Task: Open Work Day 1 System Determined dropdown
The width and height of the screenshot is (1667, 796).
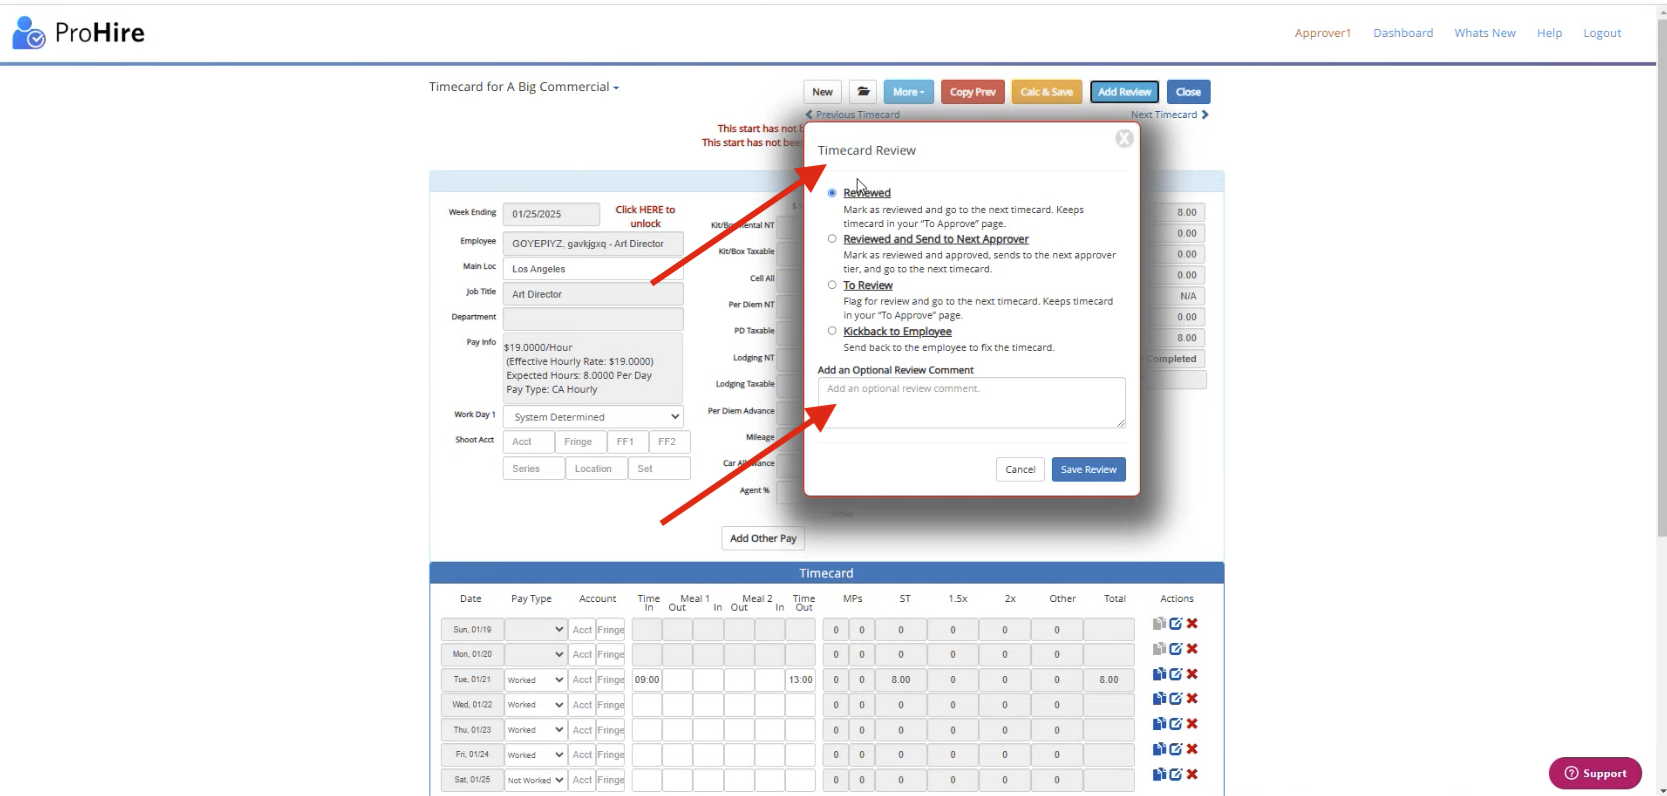Action: (x=593, y=417)
